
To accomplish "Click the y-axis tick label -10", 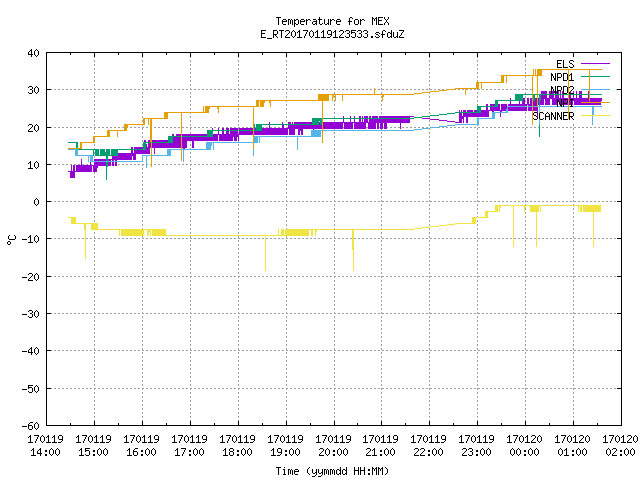I will tap(31, 239).
